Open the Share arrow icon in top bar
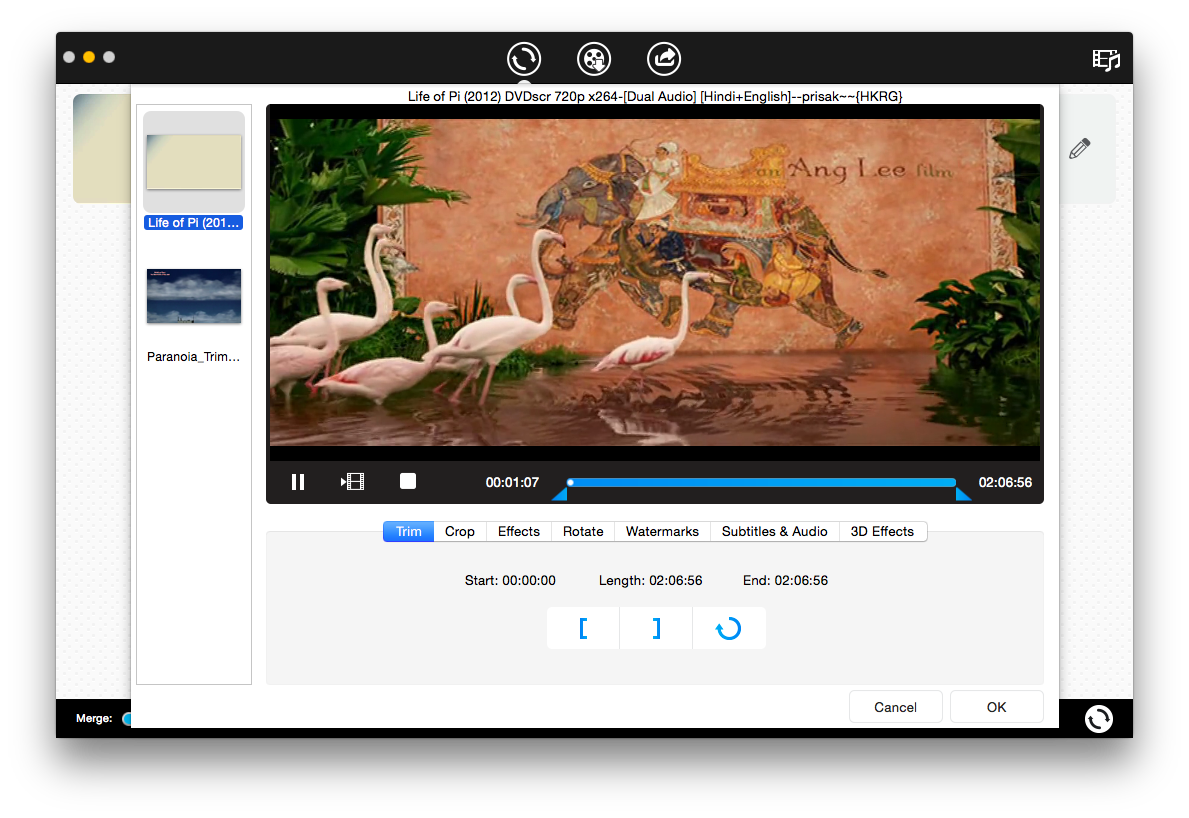 click(664, 58)
